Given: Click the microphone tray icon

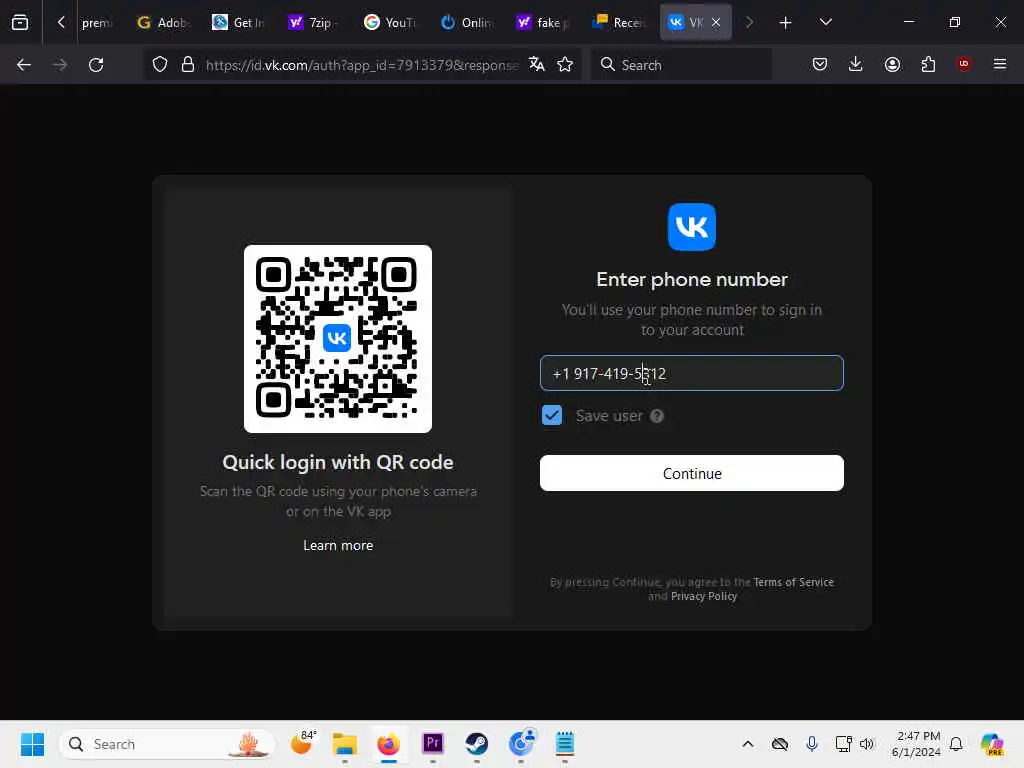Looking at the screenshot, I should pyautogui.click(x=812, y=744).
